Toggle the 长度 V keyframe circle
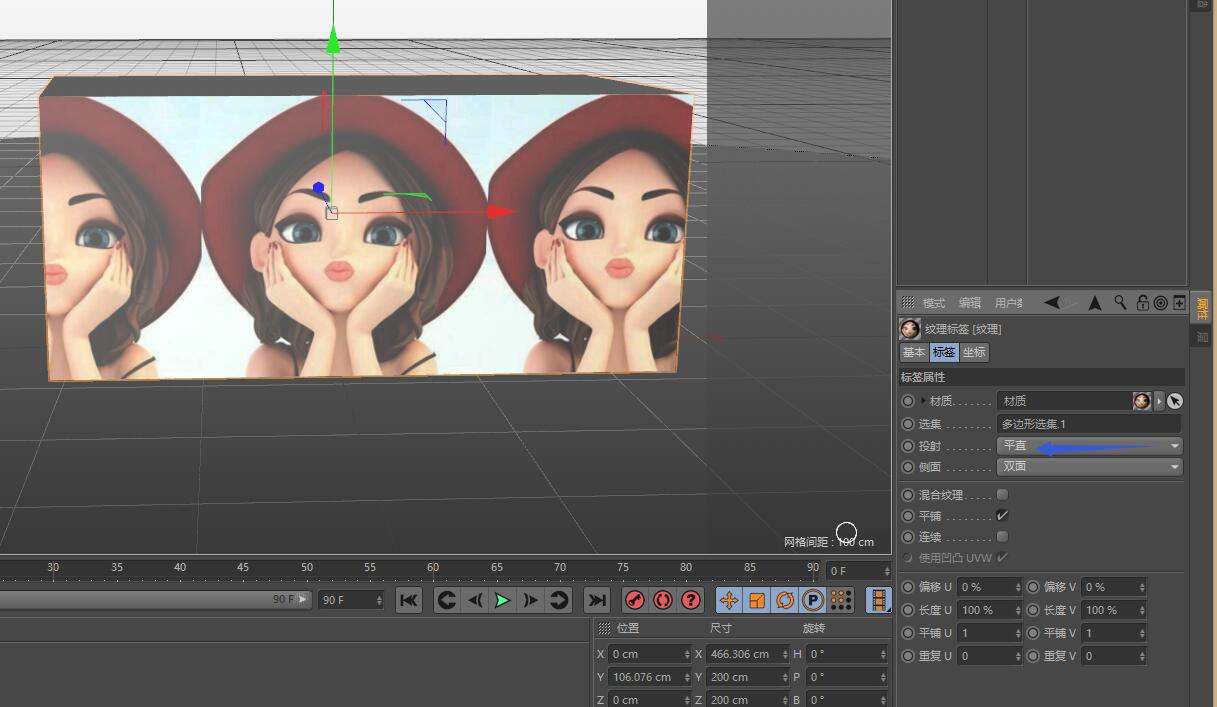 click(1033, 610)
